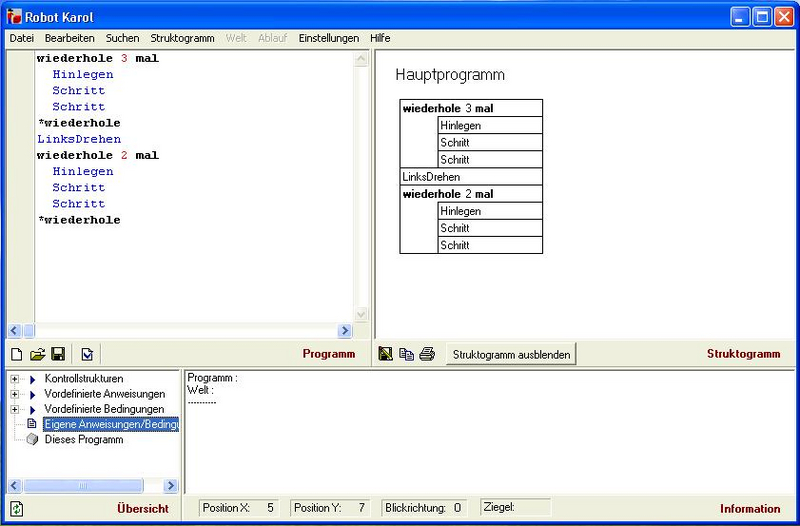Open the Datei menu
This screenshot has width=800, height=526.
21,38
